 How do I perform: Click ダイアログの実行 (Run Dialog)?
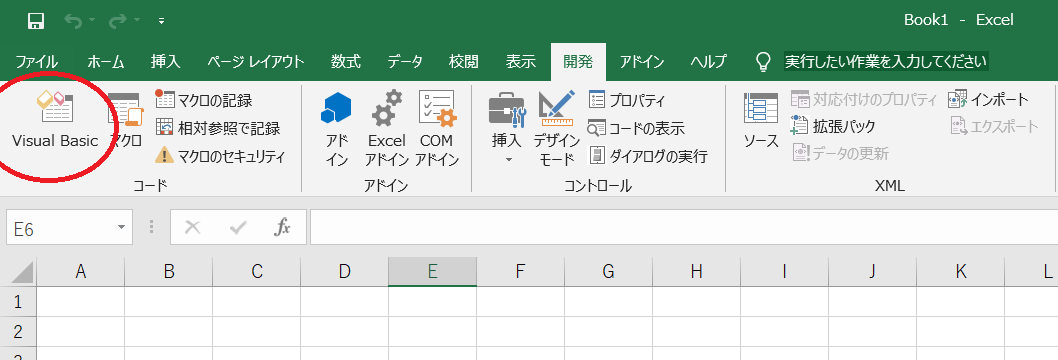click(648, 156)
